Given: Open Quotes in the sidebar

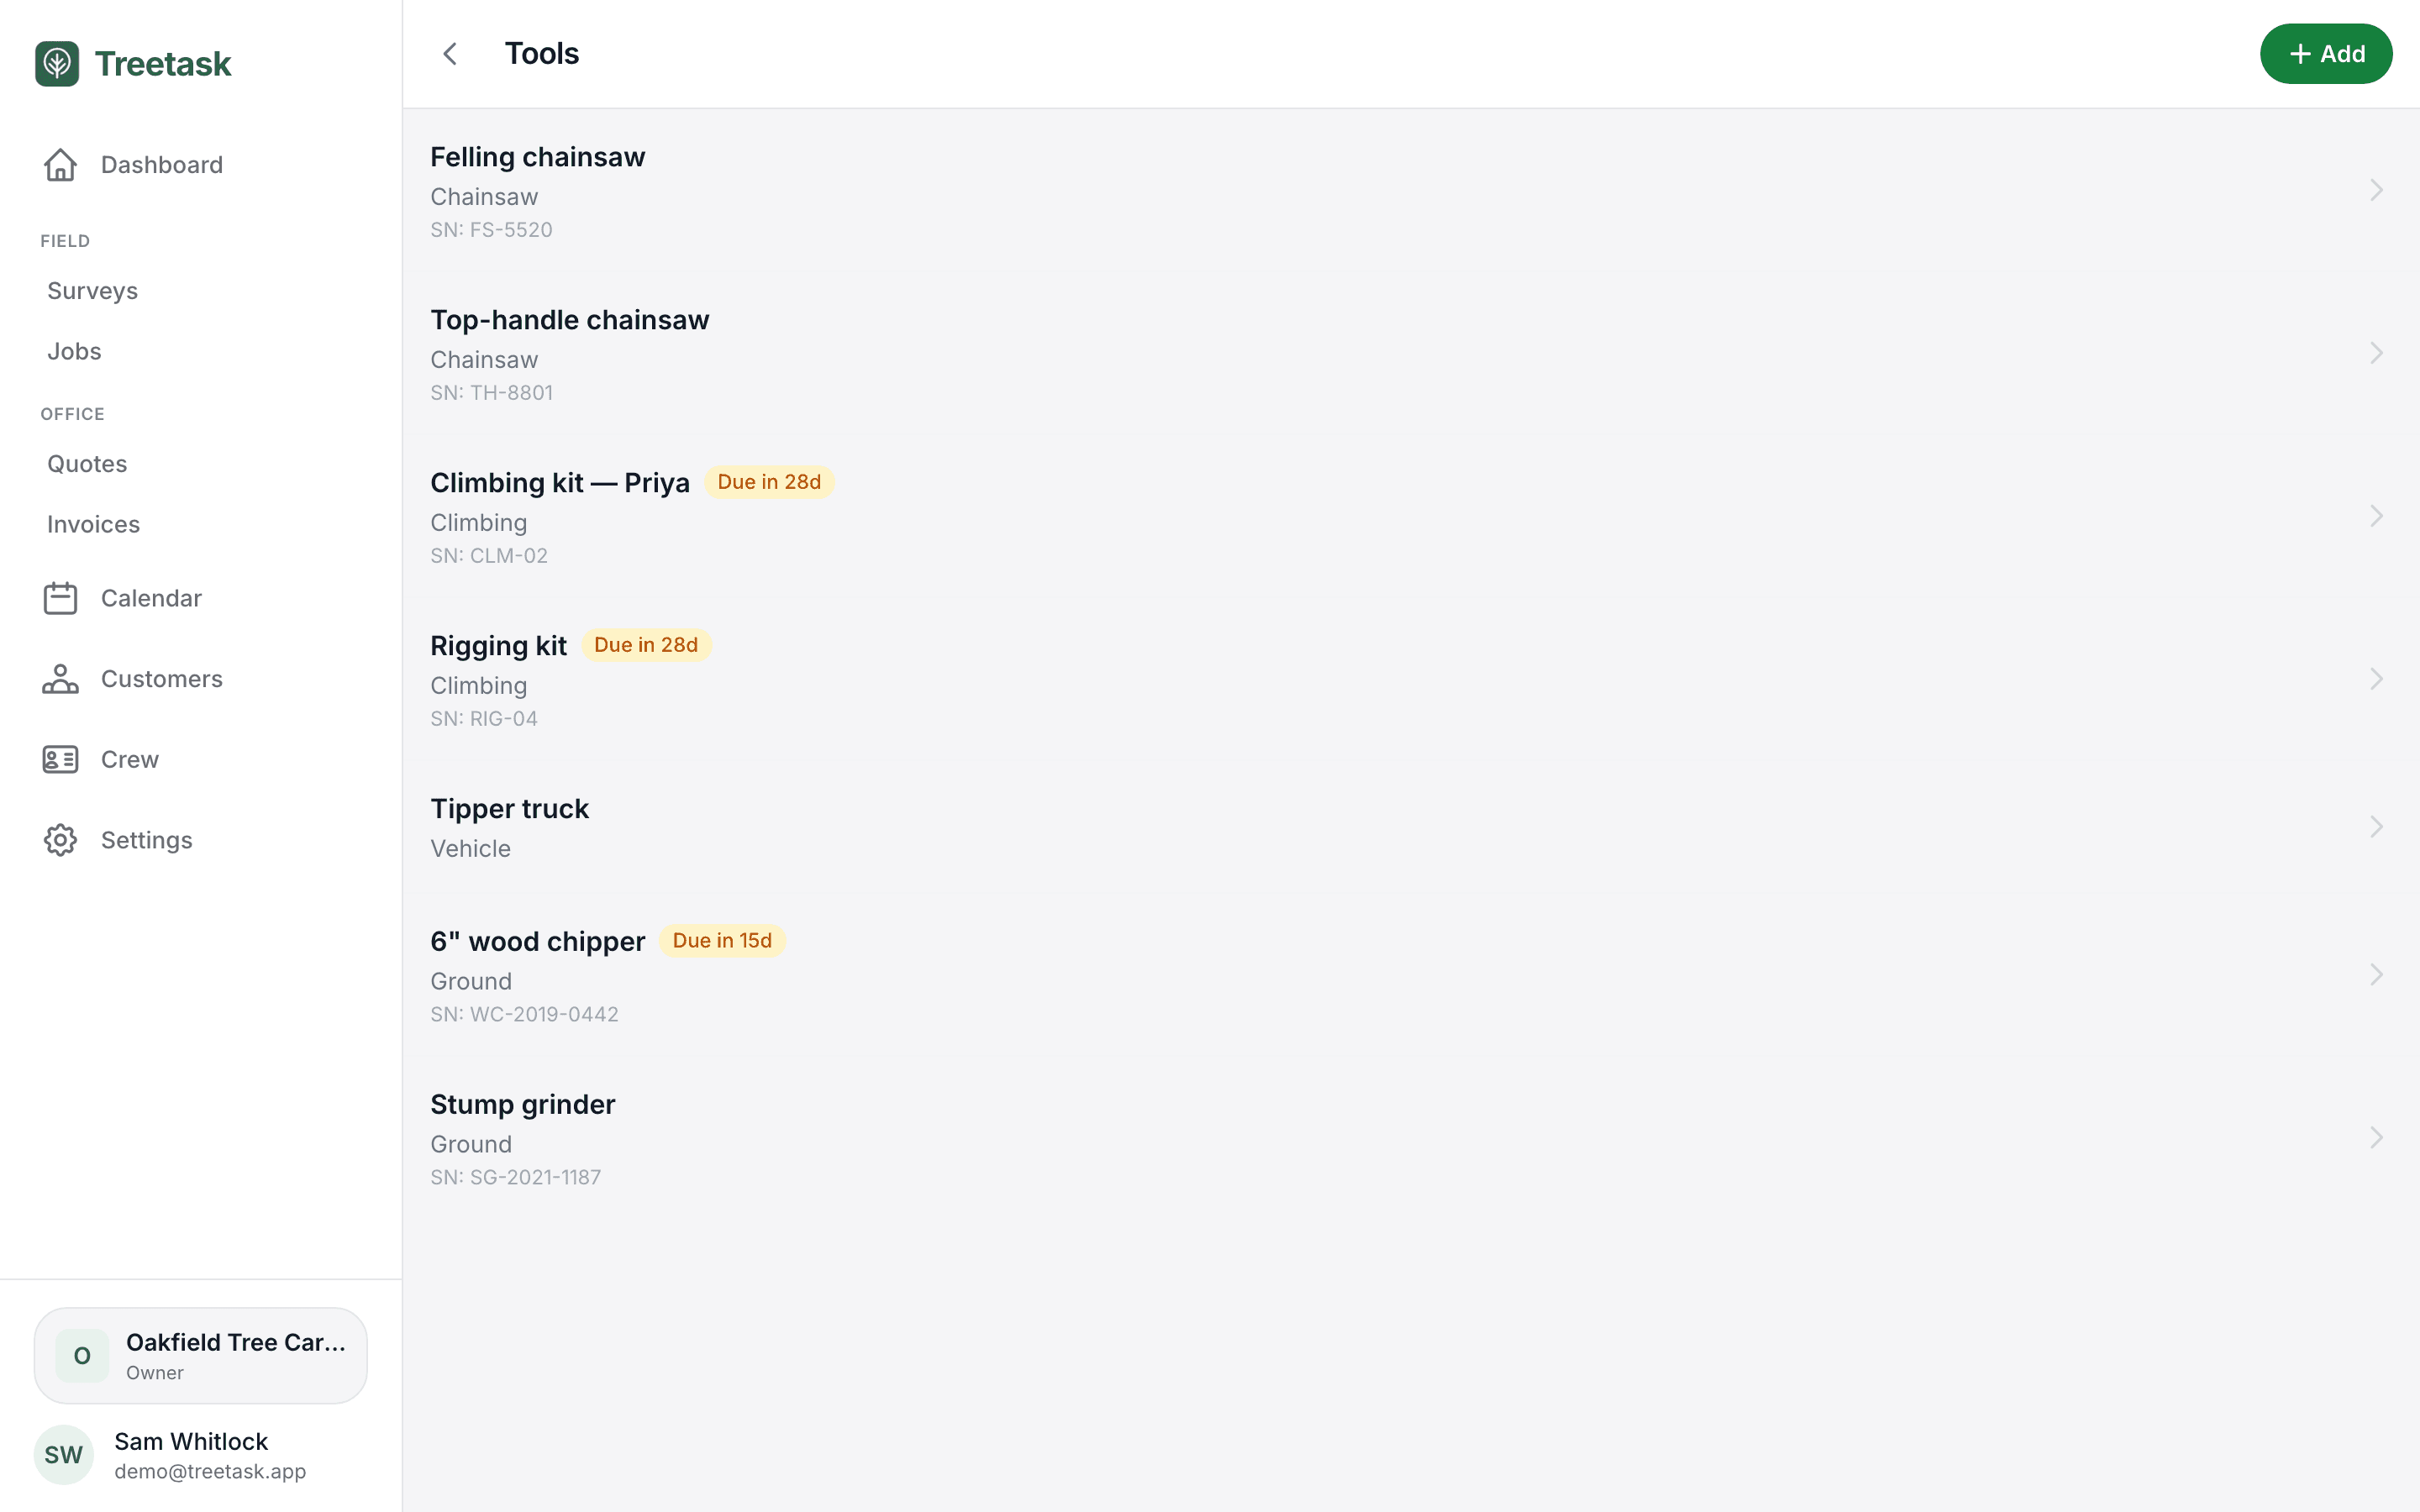Looking at the screenshot, I should tap(87, 464).
